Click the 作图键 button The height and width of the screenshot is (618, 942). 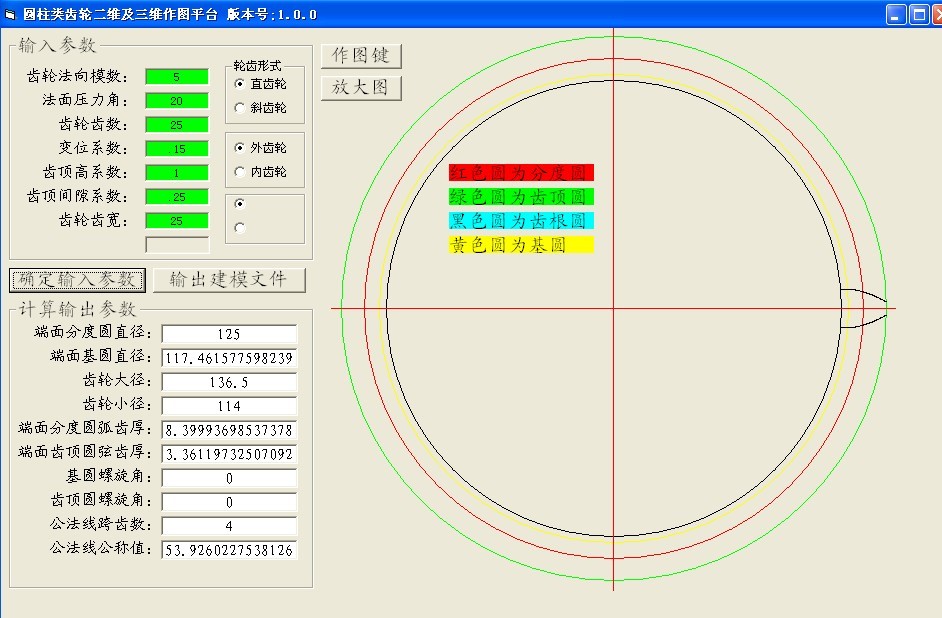pyautogui.click(x=361, y=56)
